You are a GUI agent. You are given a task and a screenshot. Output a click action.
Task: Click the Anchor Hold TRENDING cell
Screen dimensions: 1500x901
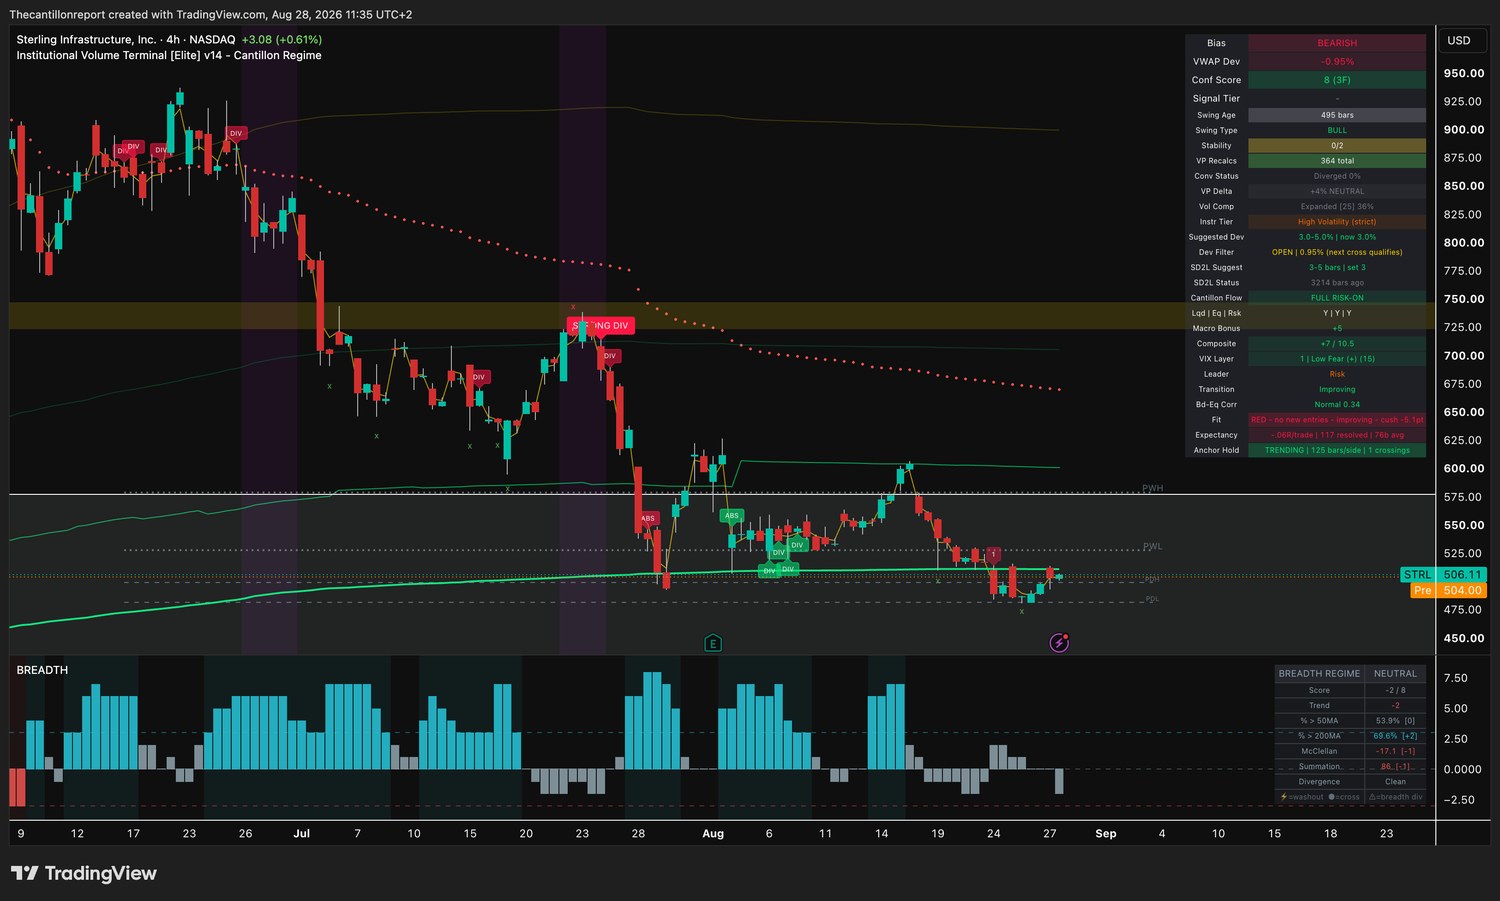click(x=1337, y=450)
